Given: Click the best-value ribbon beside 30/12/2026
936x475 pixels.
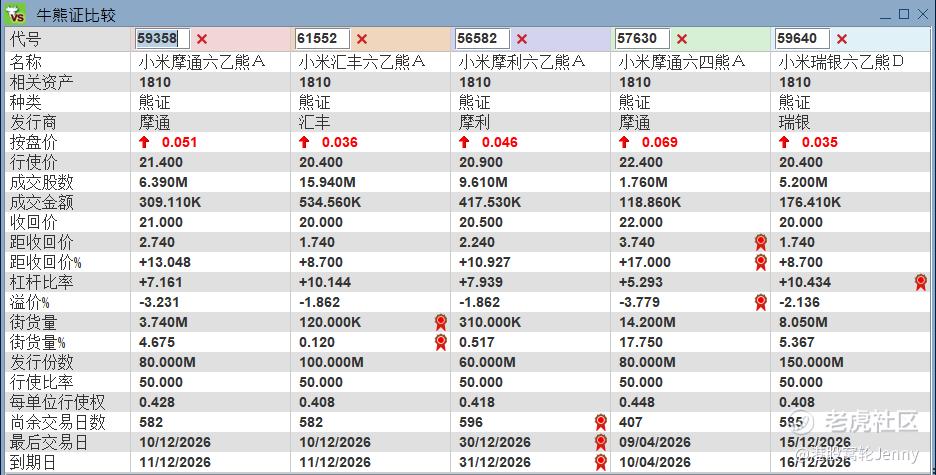Looking at the screenshot, I should 601,442.
